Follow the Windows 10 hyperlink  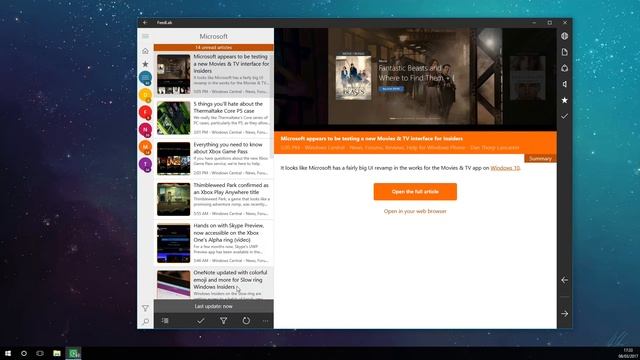[x=505, y=168]
